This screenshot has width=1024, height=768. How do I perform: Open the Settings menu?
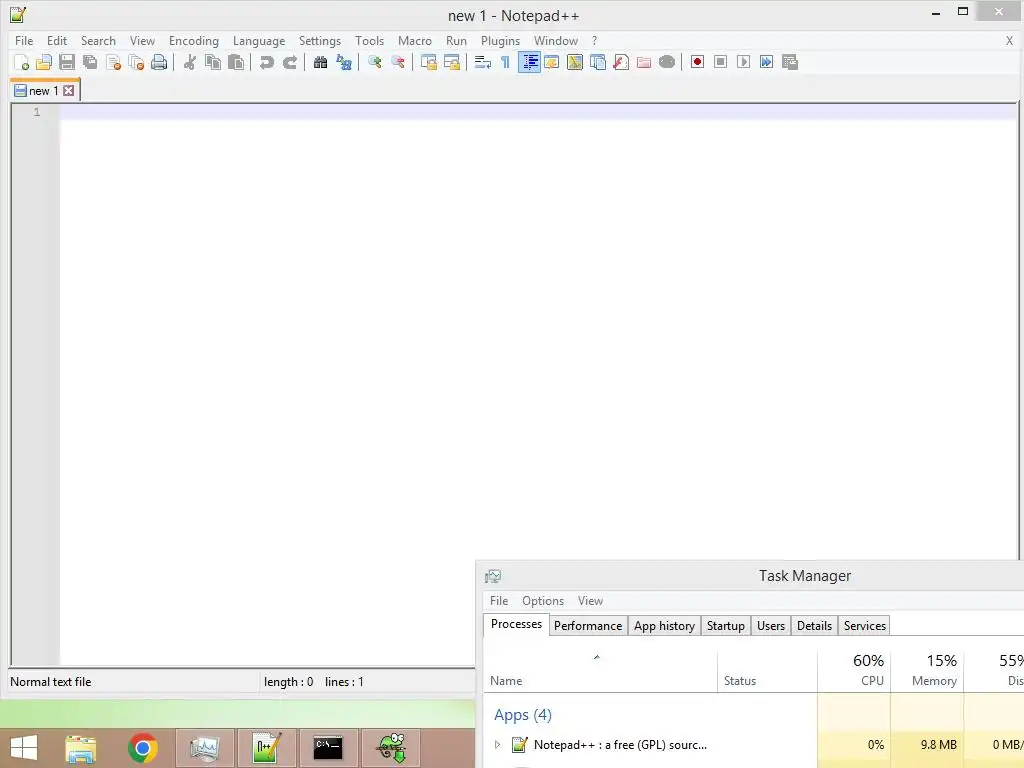(319, 40)
